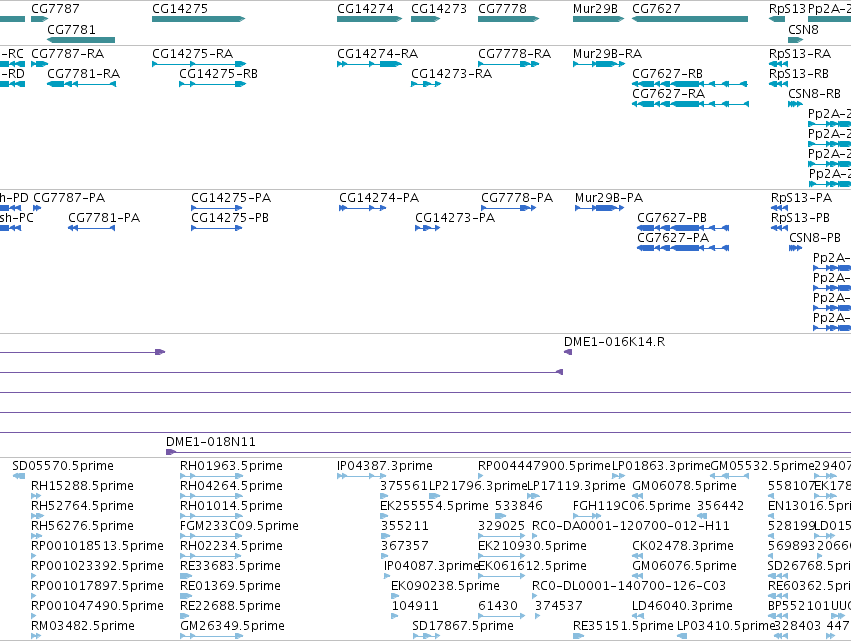Click transcript RpS13-RB
Screen dimensions: 851x641
[x=799, y=74]
